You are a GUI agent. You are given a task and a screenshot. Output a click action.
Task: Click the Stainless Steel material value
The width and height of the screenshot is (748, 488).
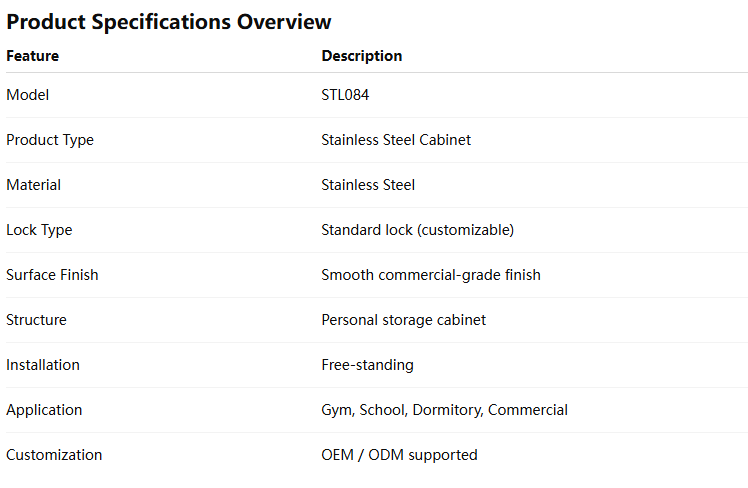pos(368,185)
